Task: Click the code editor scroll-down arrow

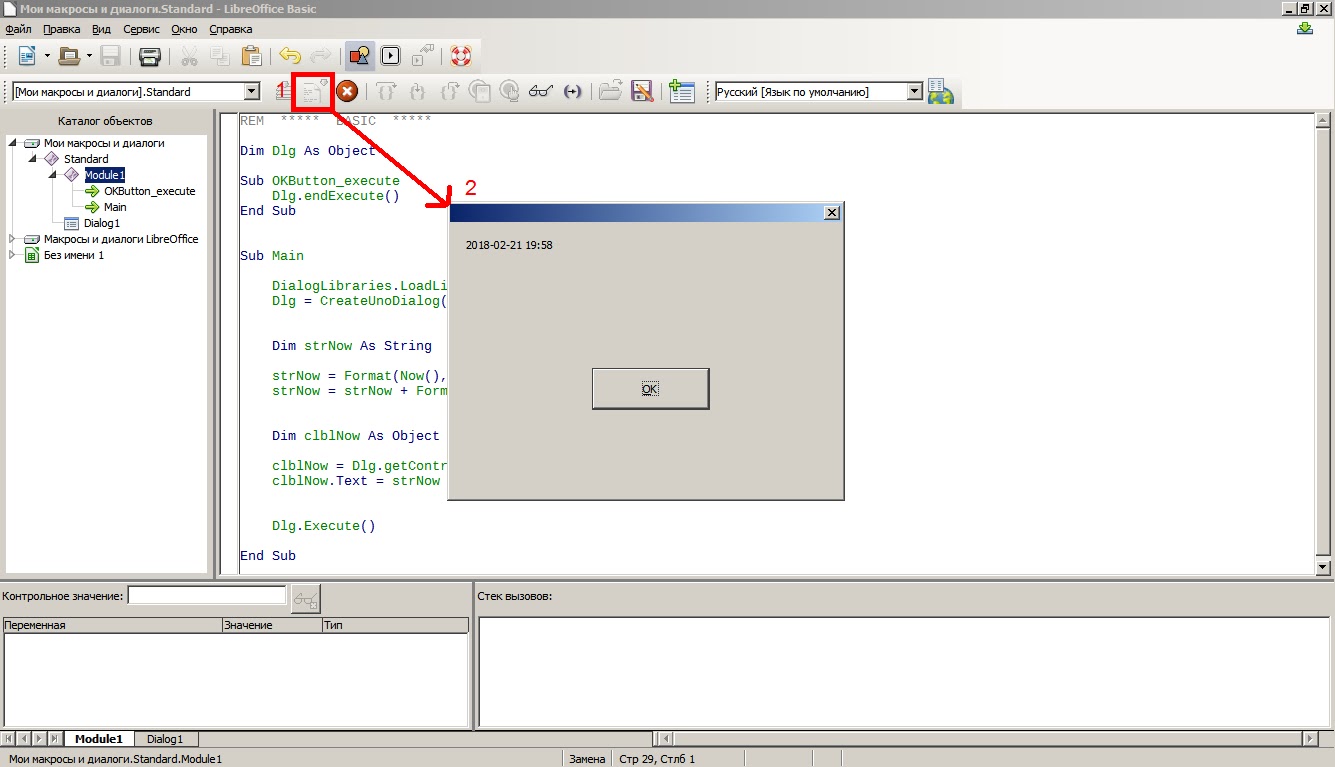Action: 1323,567
